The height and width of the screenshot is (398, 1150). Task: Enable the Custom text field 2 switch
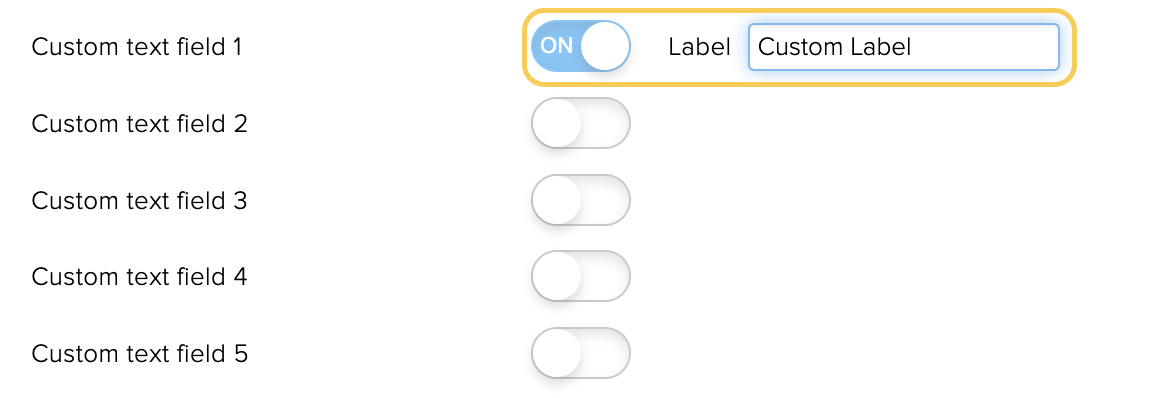580,123
